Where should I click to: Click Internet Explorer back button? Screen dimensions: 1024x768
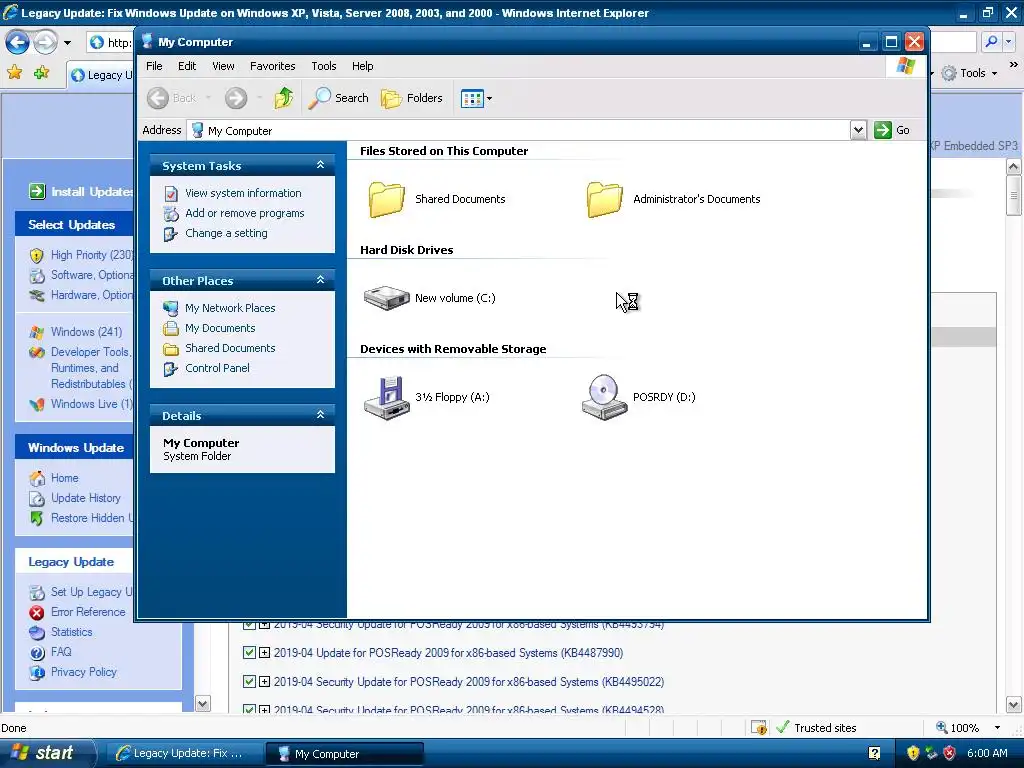(18, 42)
